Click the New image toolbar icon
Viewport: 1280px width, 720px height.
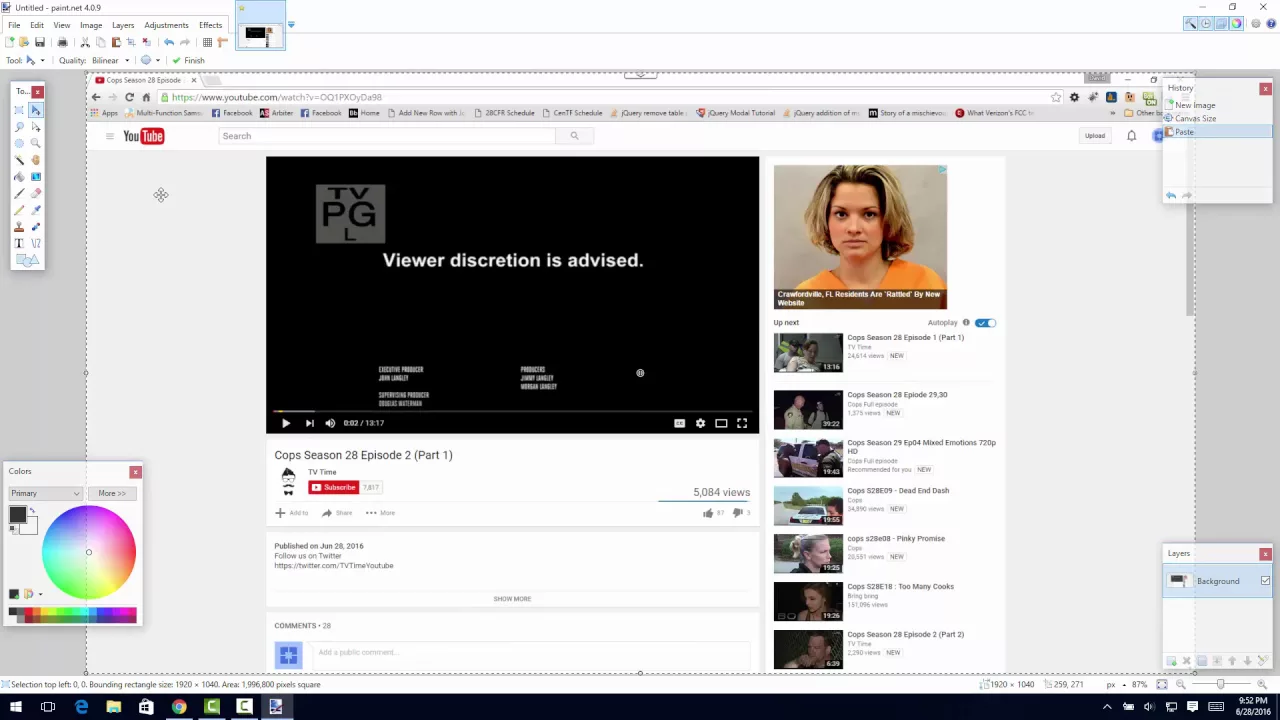point(10,42)
